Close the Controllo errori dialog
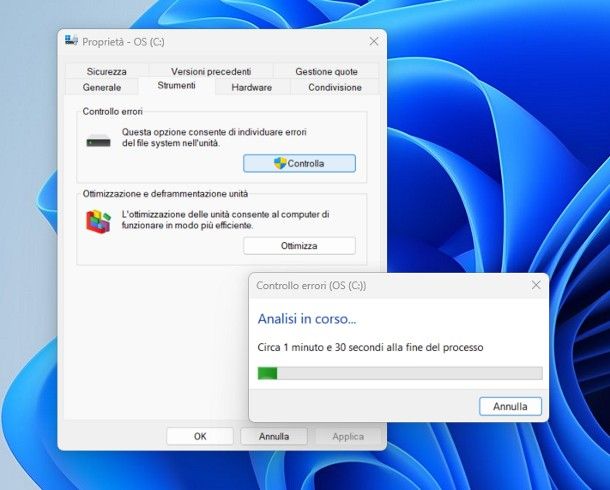Screen dimensions: 610x490 (536, 285)
